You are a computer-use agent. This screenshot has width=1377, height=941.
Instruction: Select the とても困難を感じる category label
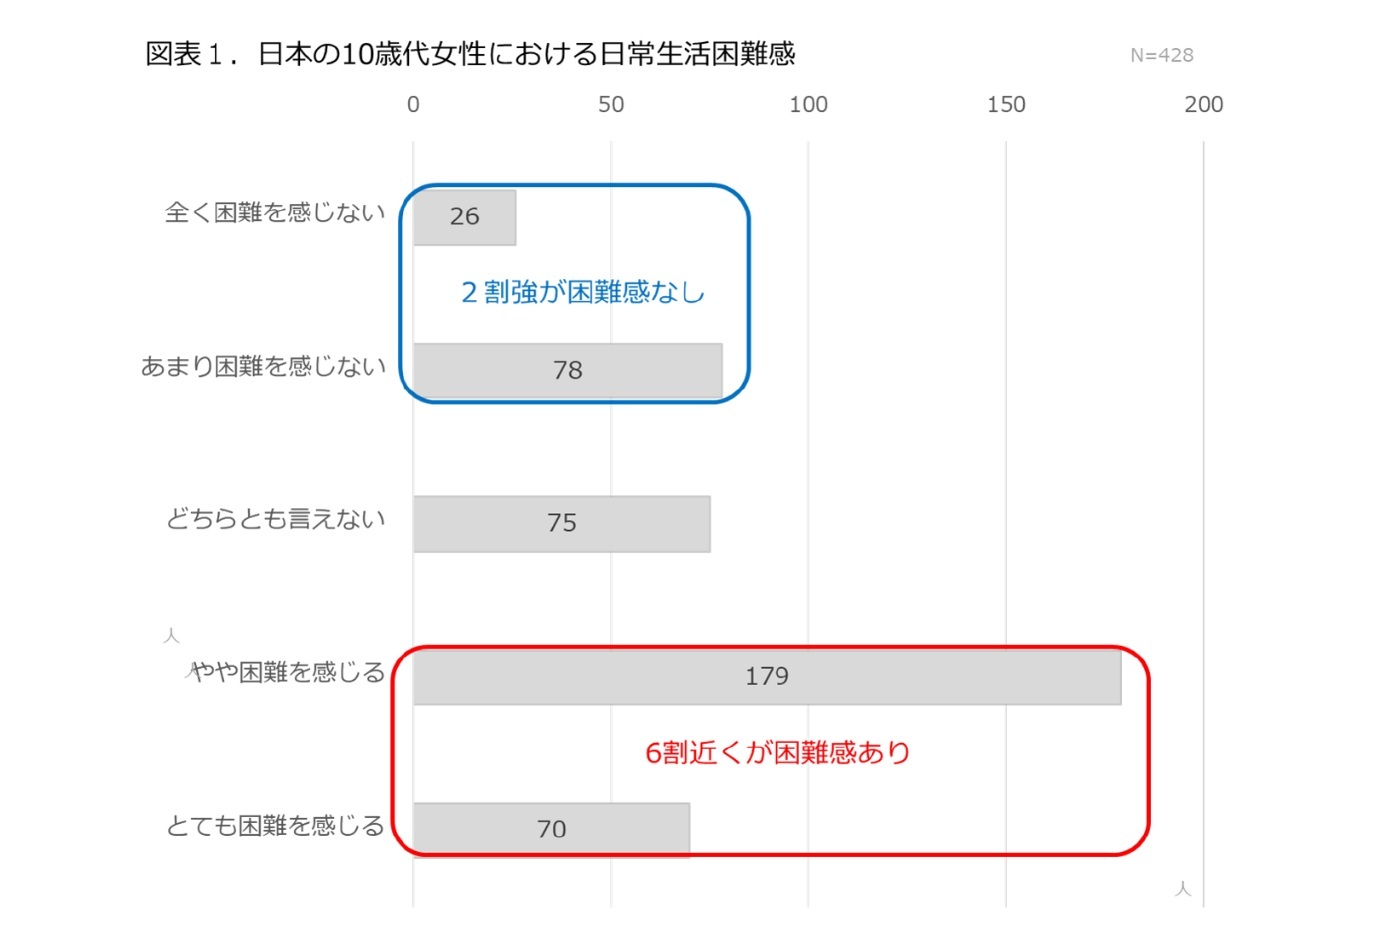[x=275, y=826]
